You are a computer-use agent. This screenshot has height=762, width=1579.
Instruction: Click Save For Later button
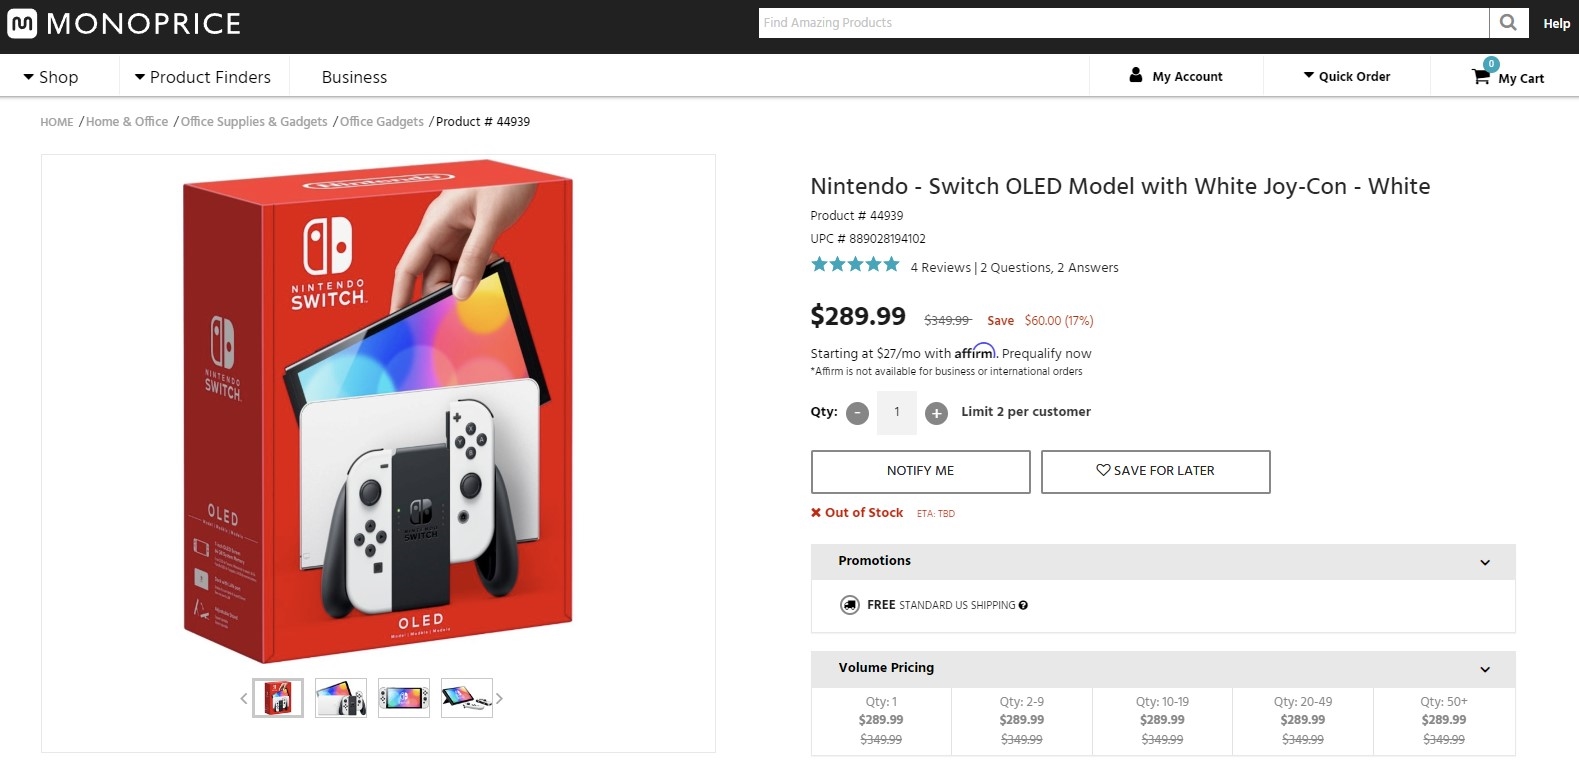tap(1155, 471)
